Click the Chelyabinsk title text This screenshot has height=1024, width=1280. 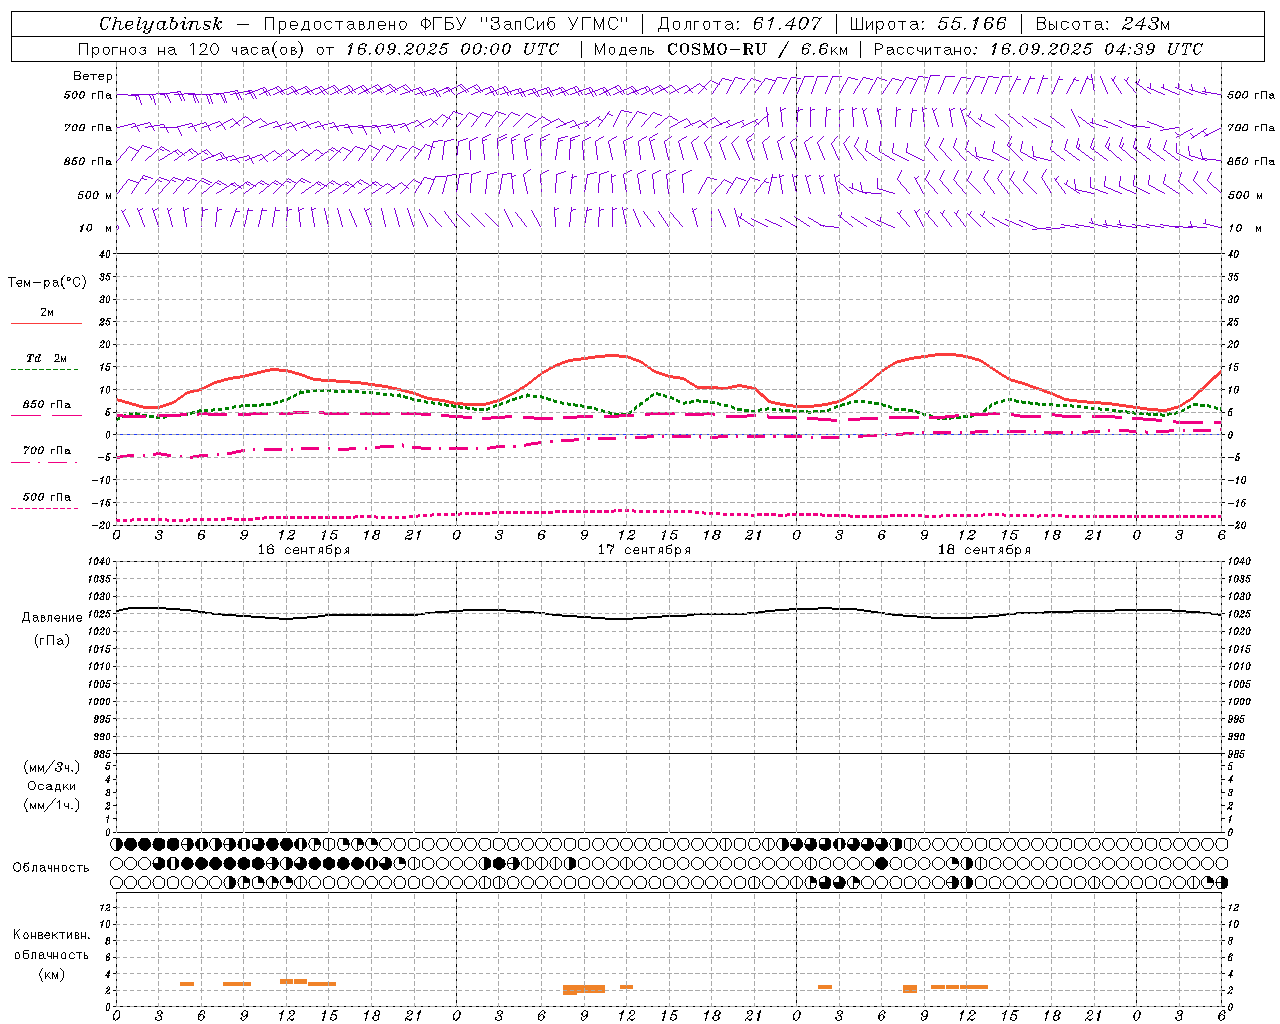pyautogui.click(x=161, y=24)
